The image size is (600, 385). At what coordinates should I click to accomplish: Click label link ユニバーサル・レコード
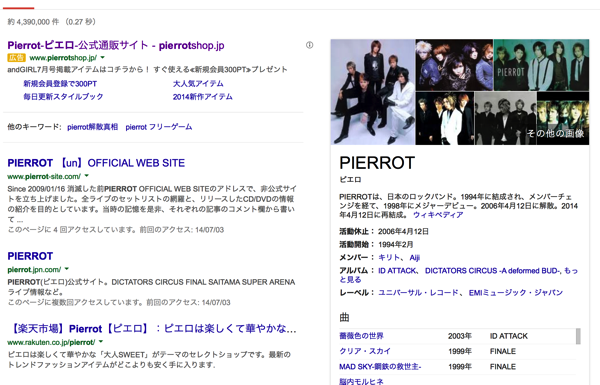[418, 293]
